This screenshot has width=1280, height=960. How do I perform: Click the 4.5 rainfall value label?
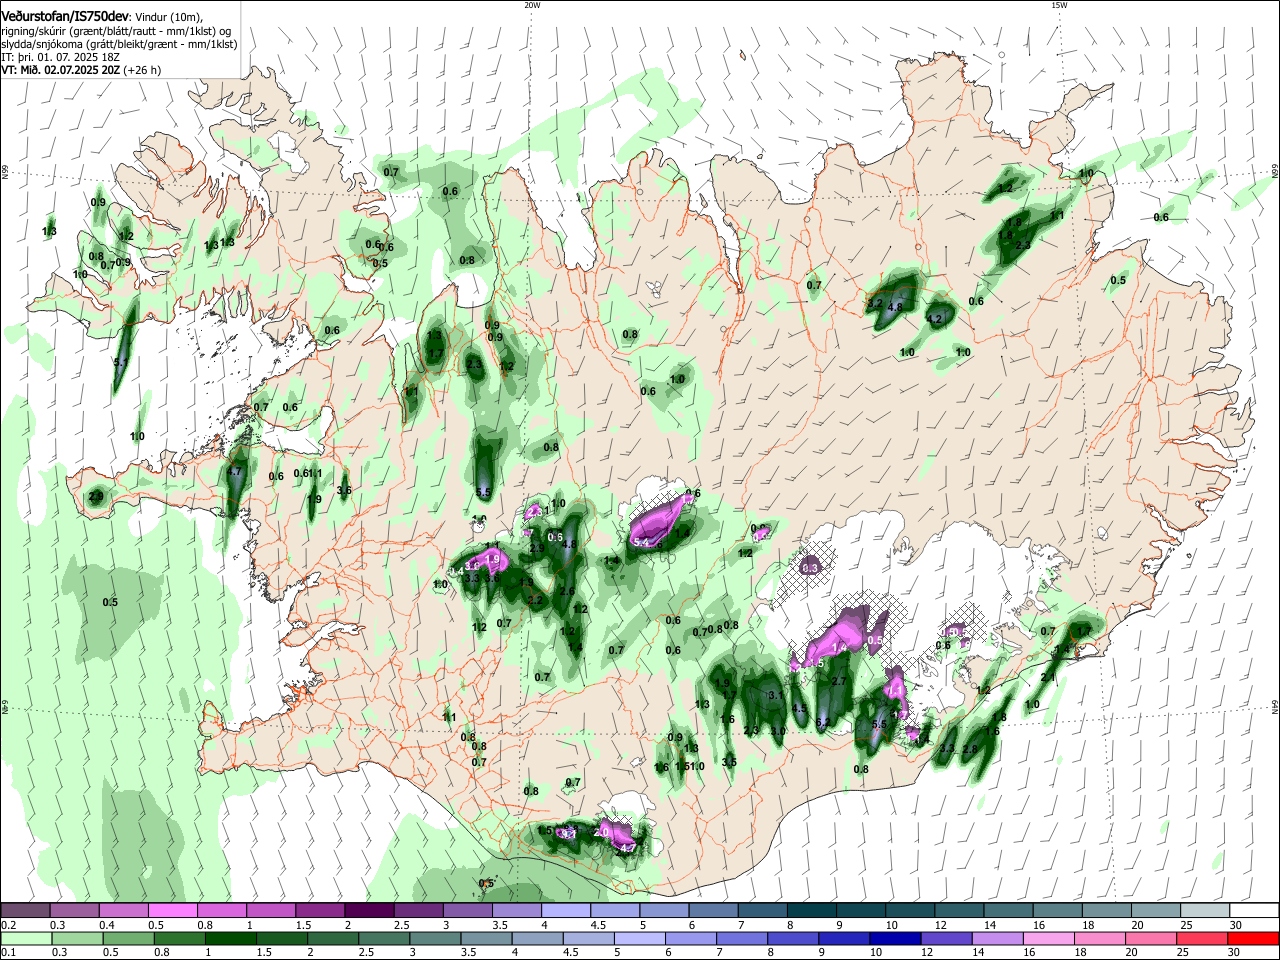pyautogui.click(x=799, y=708)
